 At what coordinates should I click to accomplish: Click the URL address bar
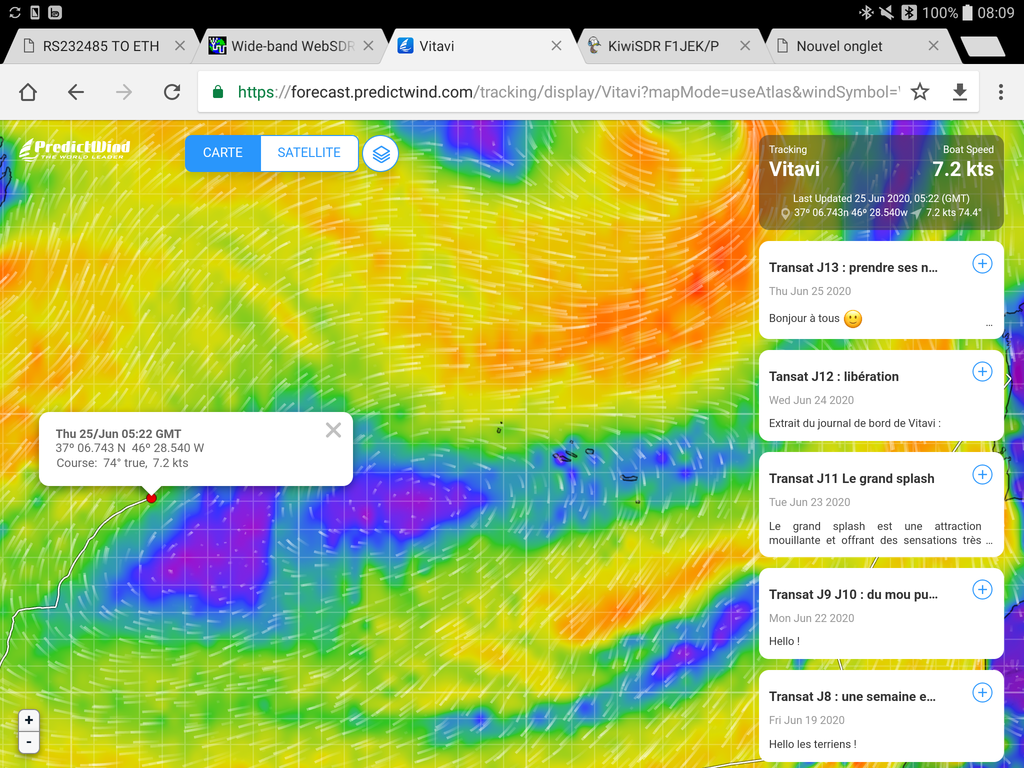[568, 92]
